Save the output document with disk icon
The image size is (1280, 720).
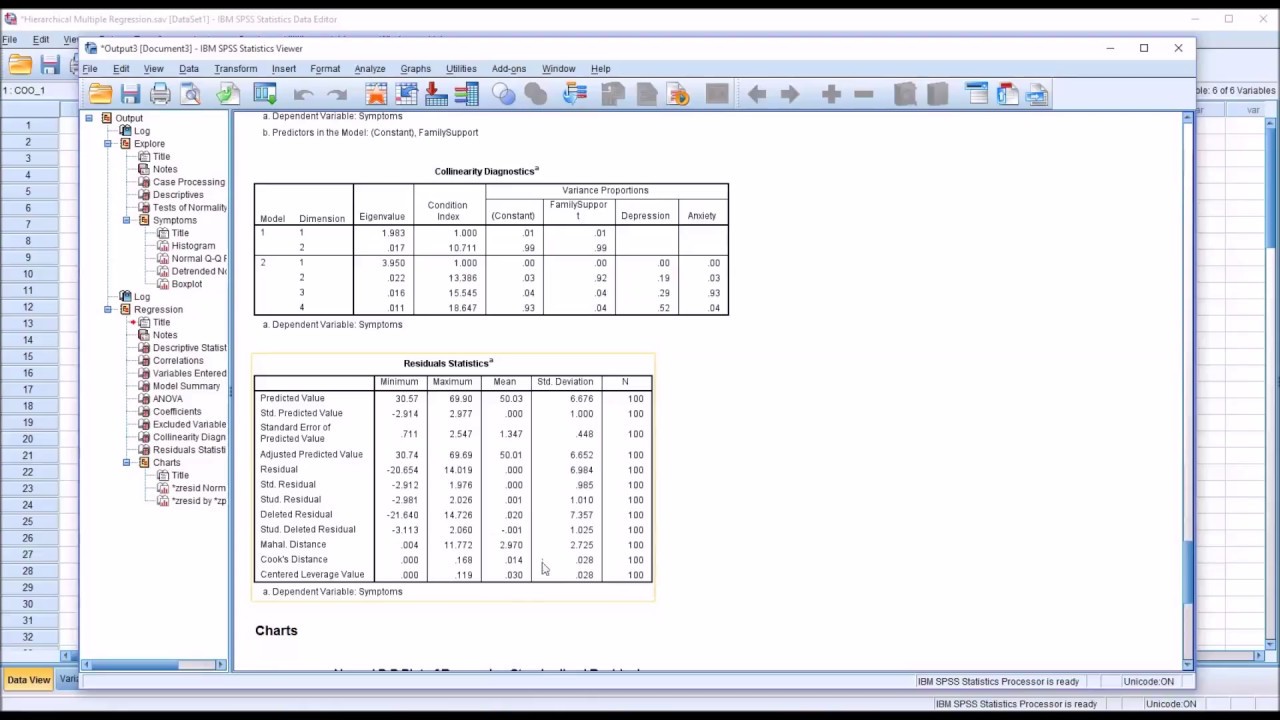[x=130, y=94]
